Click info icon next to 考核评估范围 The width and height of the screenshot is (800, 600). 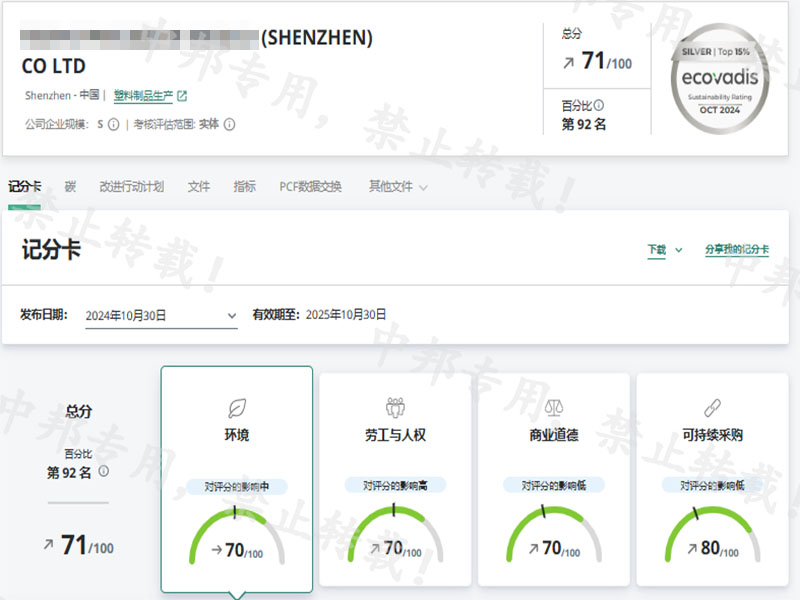229,125
